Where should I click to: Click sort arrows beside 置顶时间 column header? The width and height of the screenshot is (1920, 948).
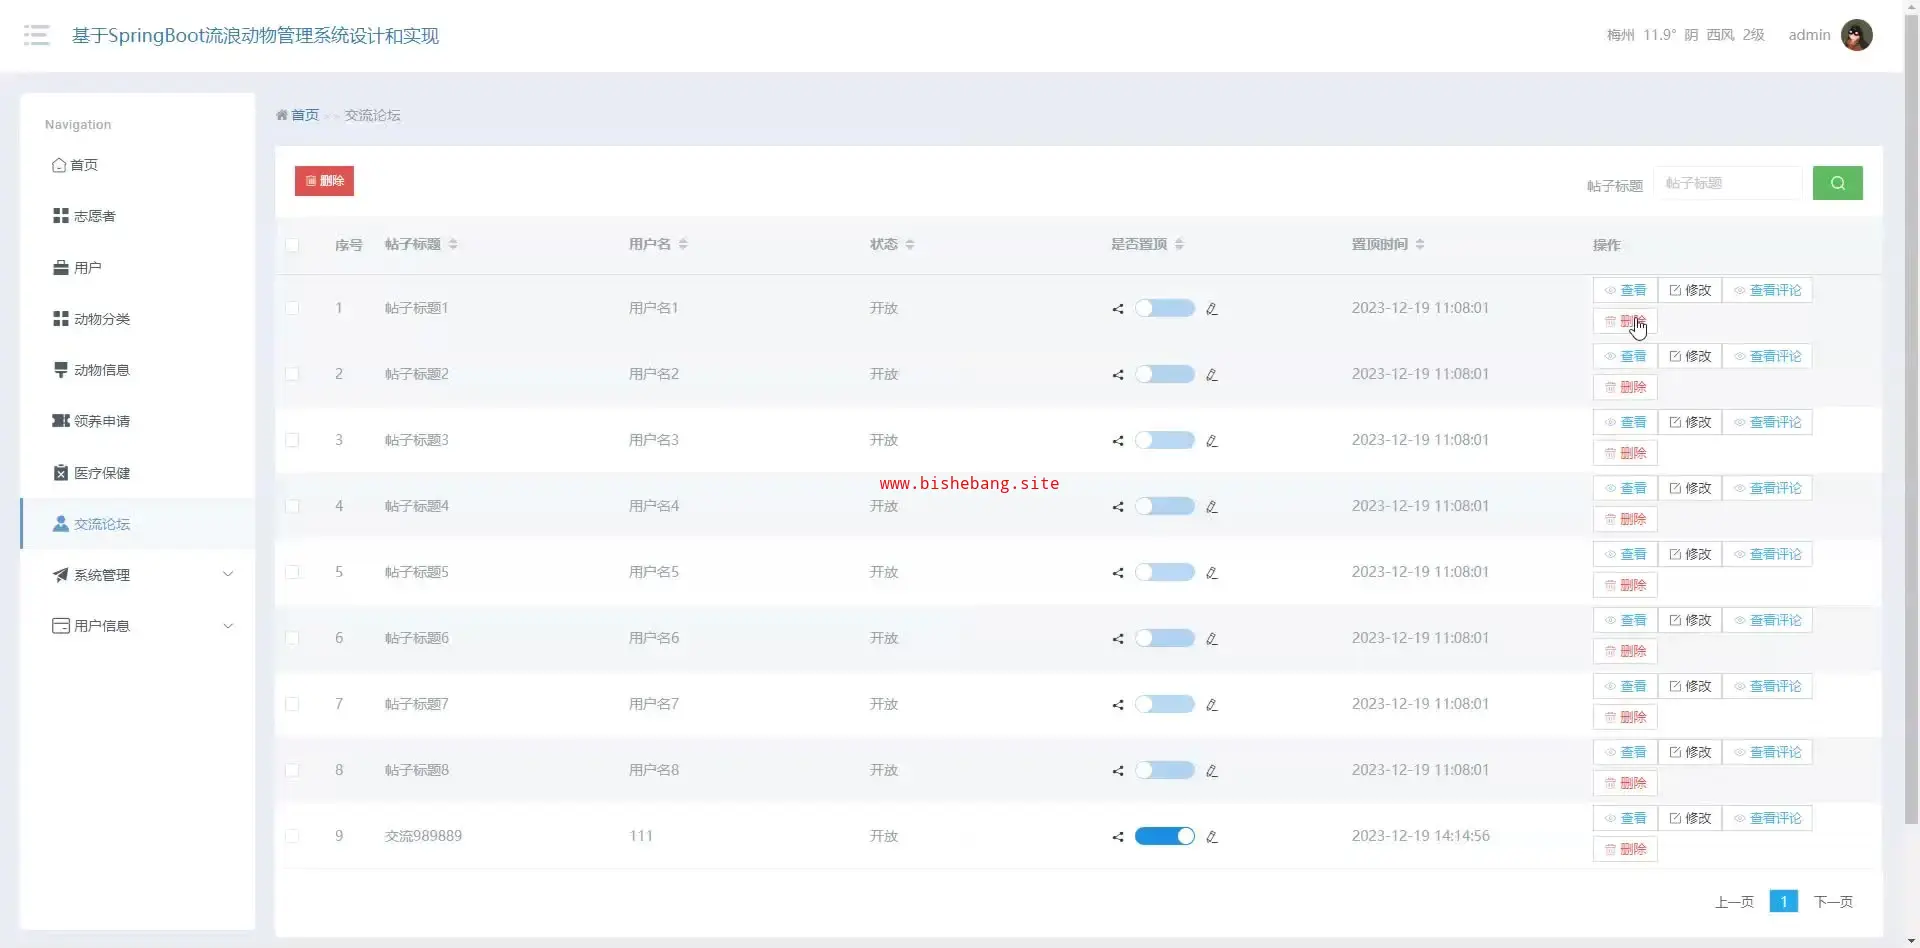tap(1420, 245)
